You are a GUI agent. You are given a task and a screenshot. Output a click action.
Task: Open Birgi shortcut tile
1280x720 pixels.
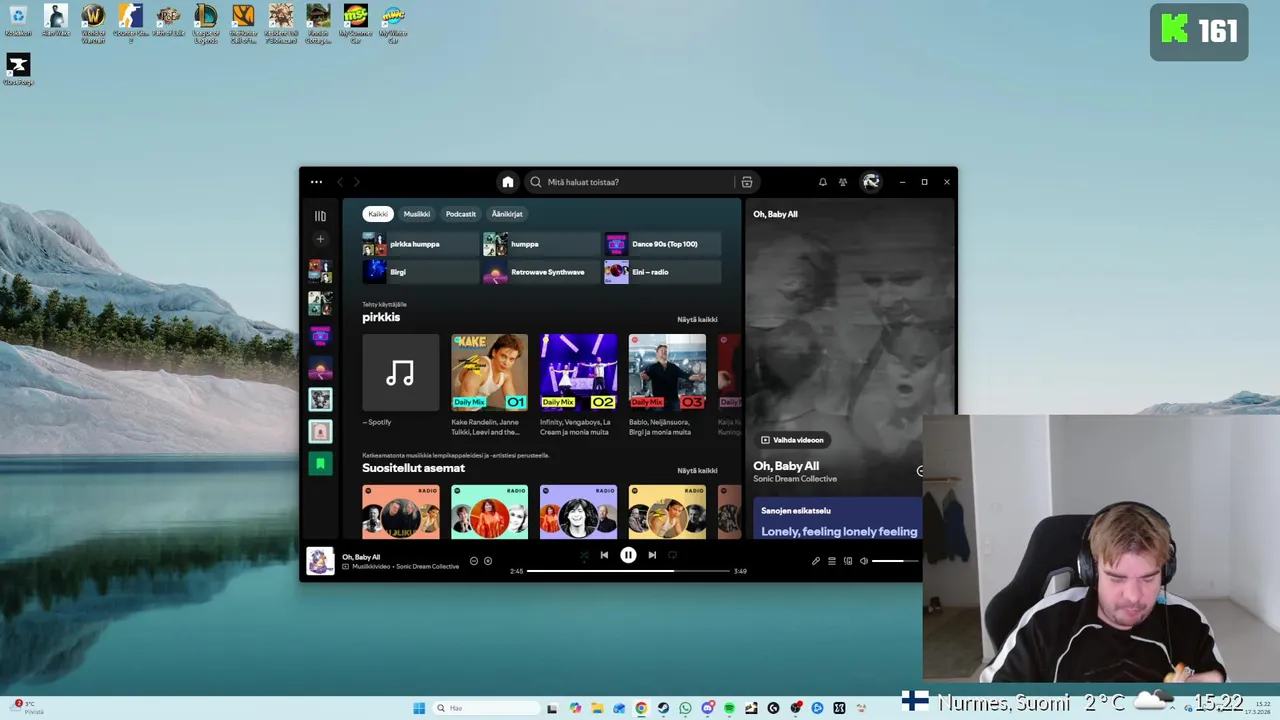click(x=421, y=272)
